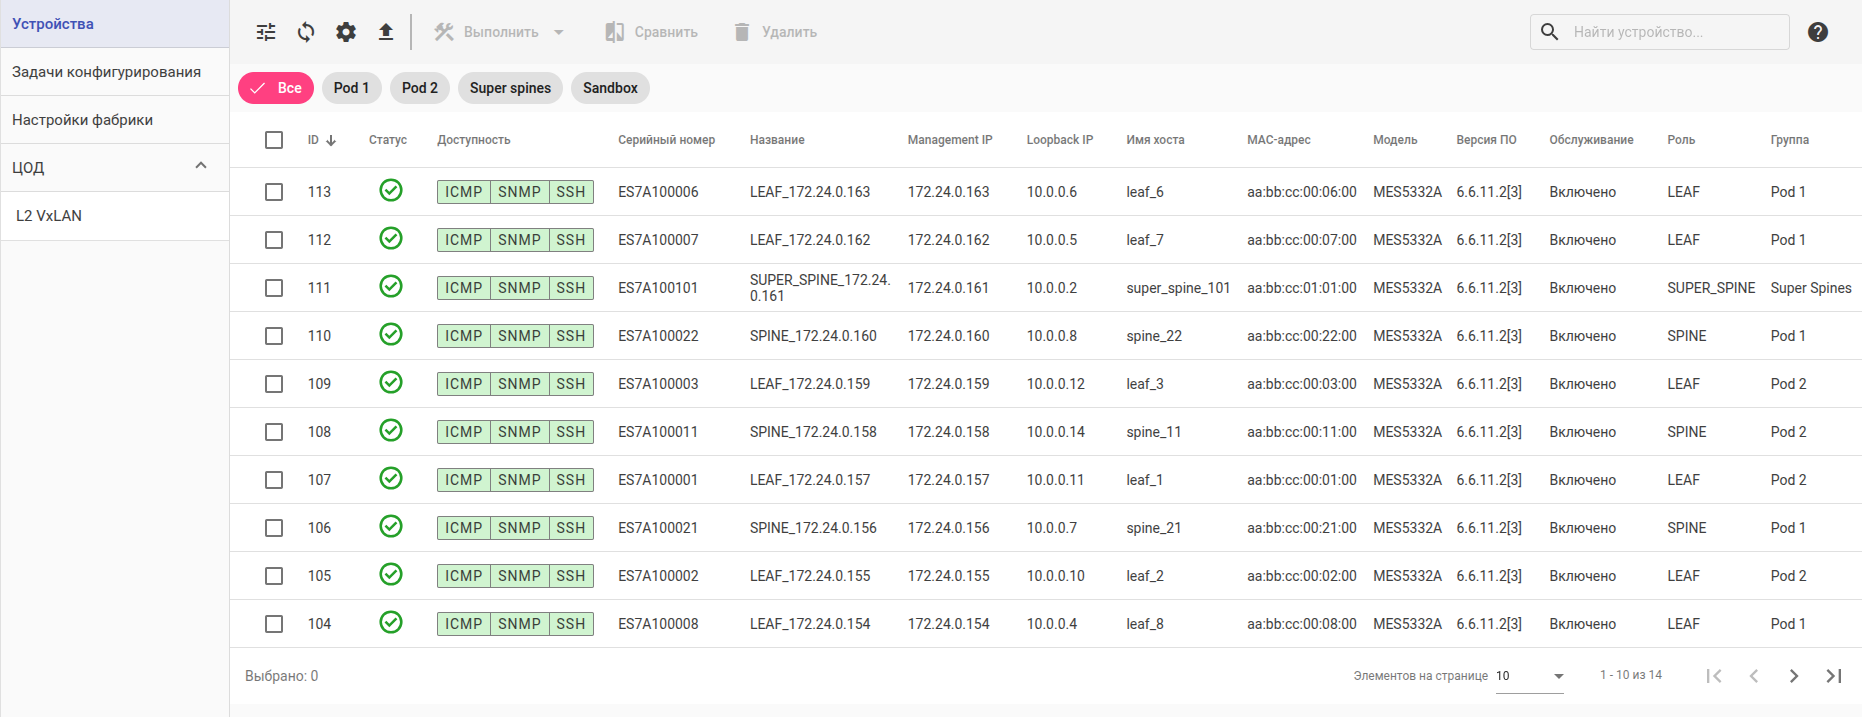Screen dimensions: 1862x717
Task: Open the filter settings icon
Action: [x=266, y=32]
